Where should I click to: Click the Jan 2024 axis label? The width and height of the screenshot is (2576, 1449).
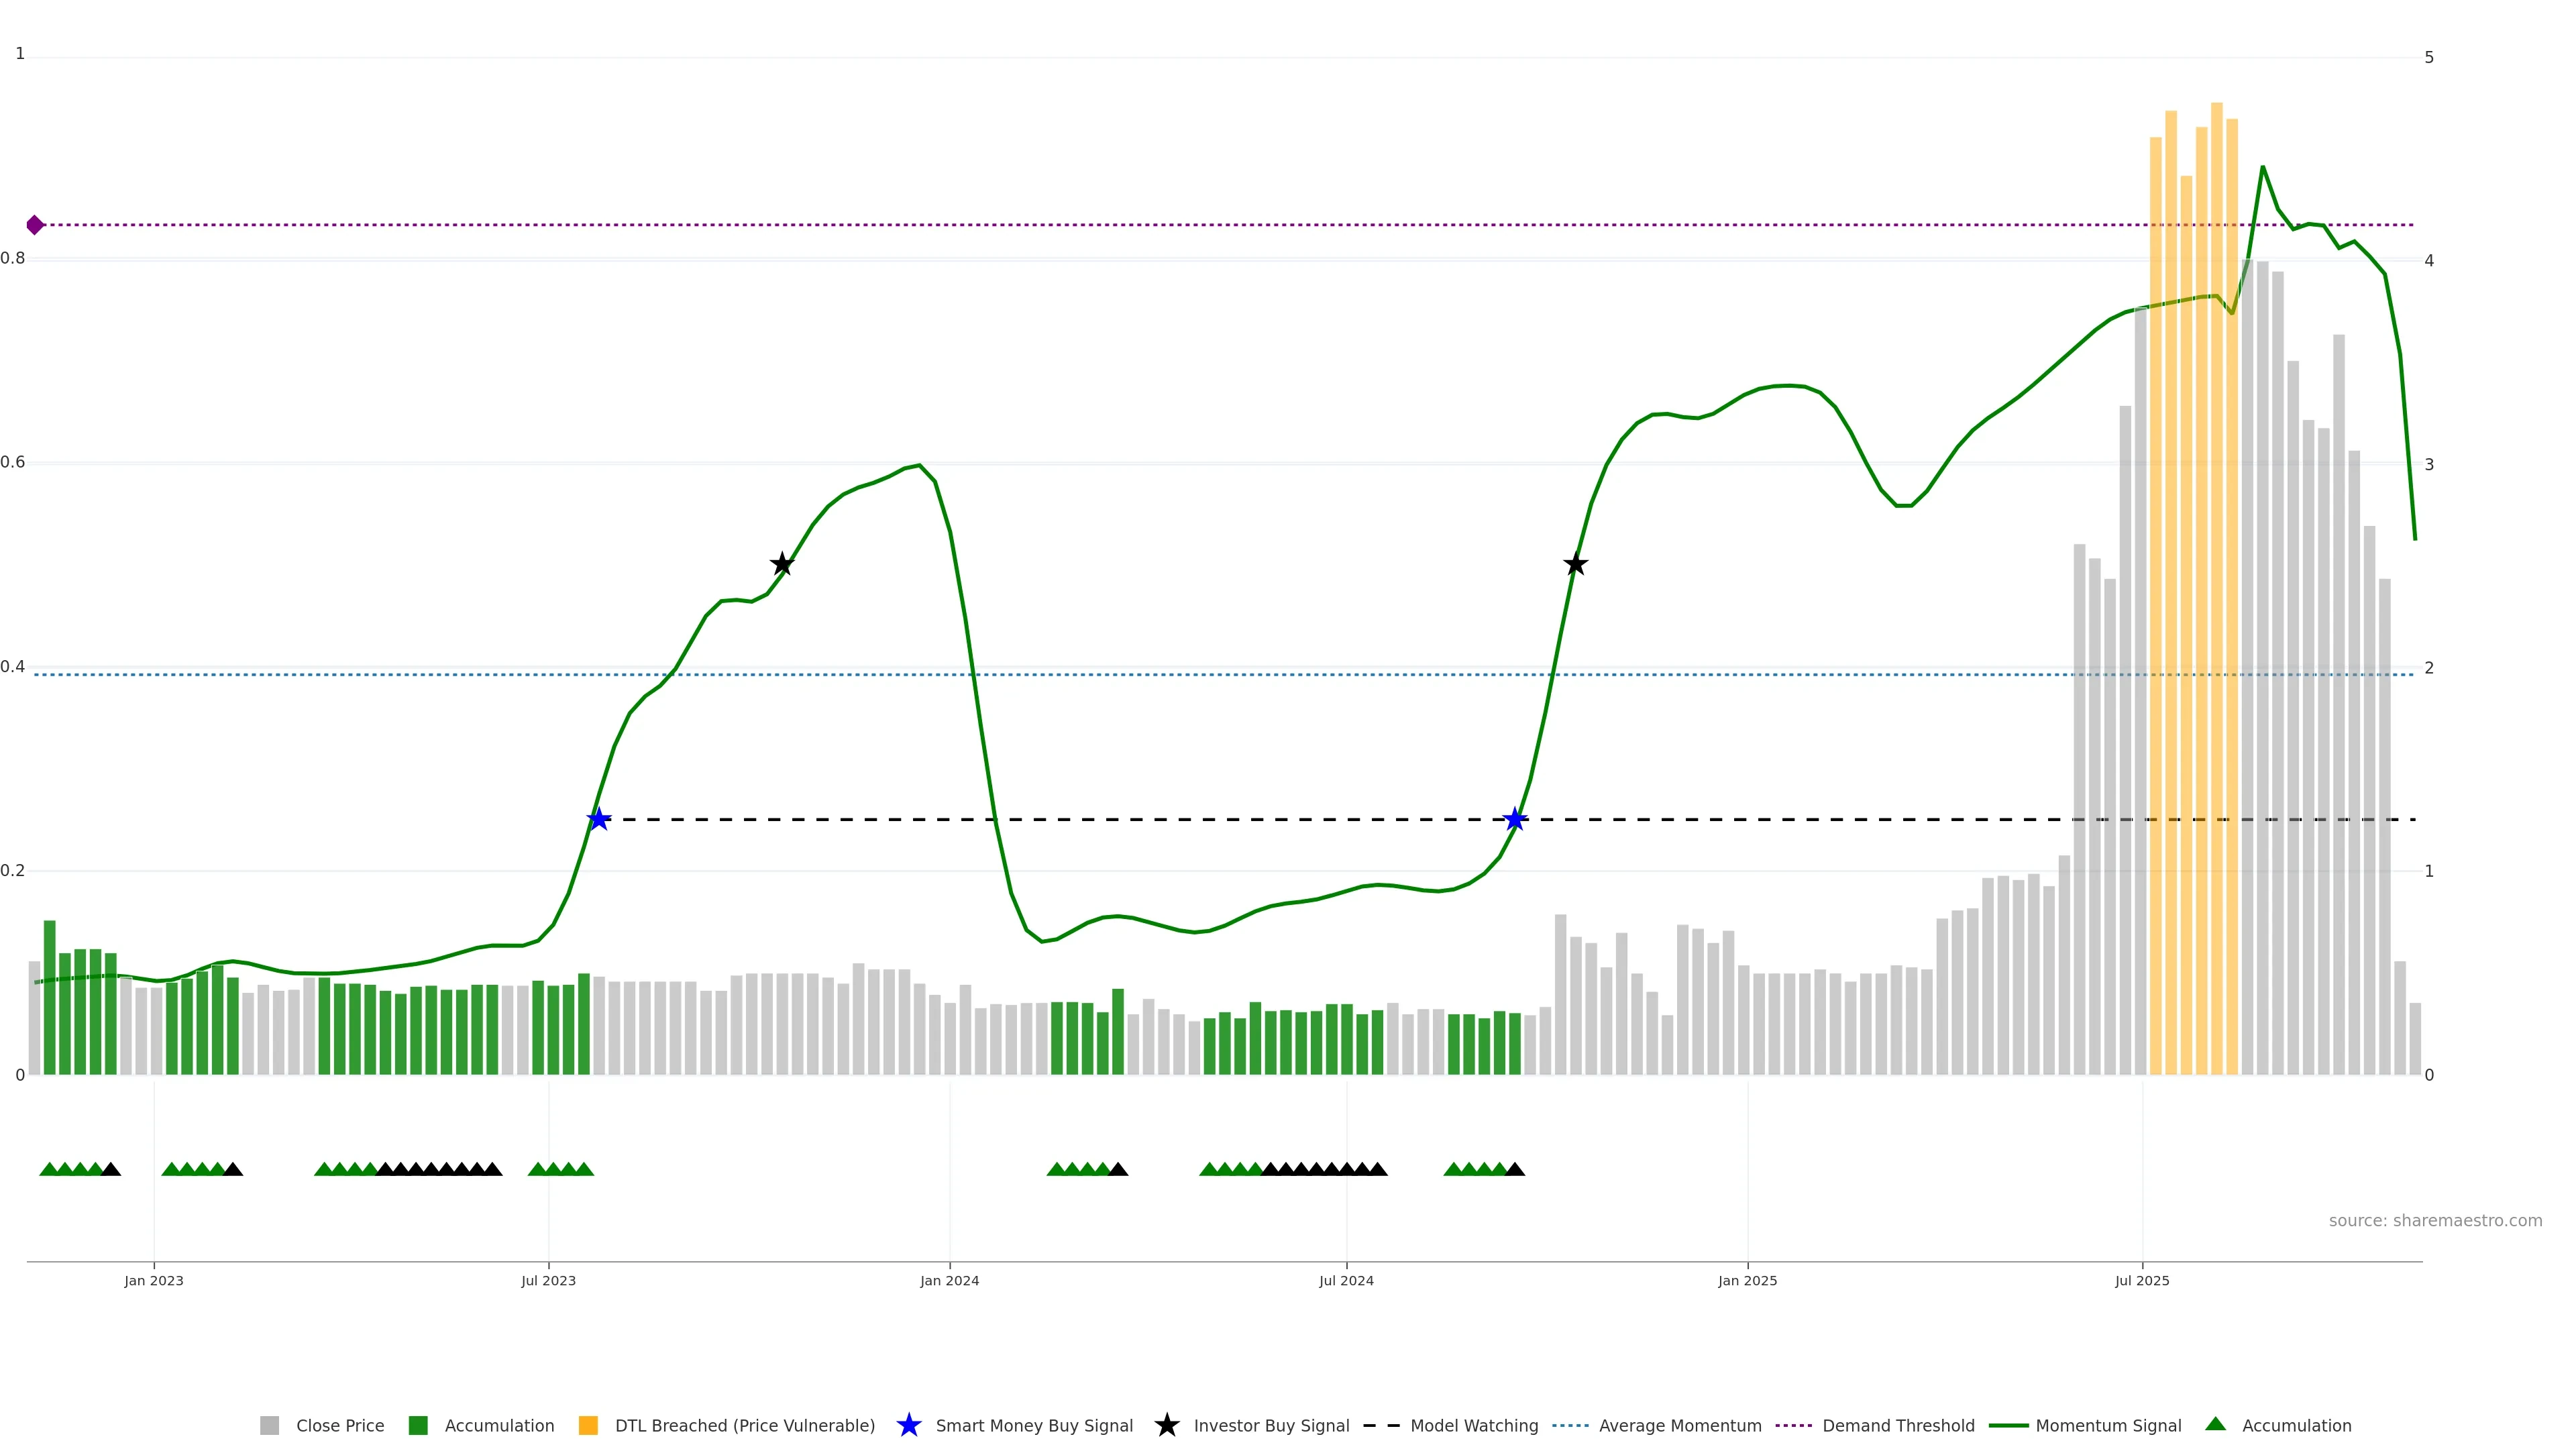(x=949, y=1280)
